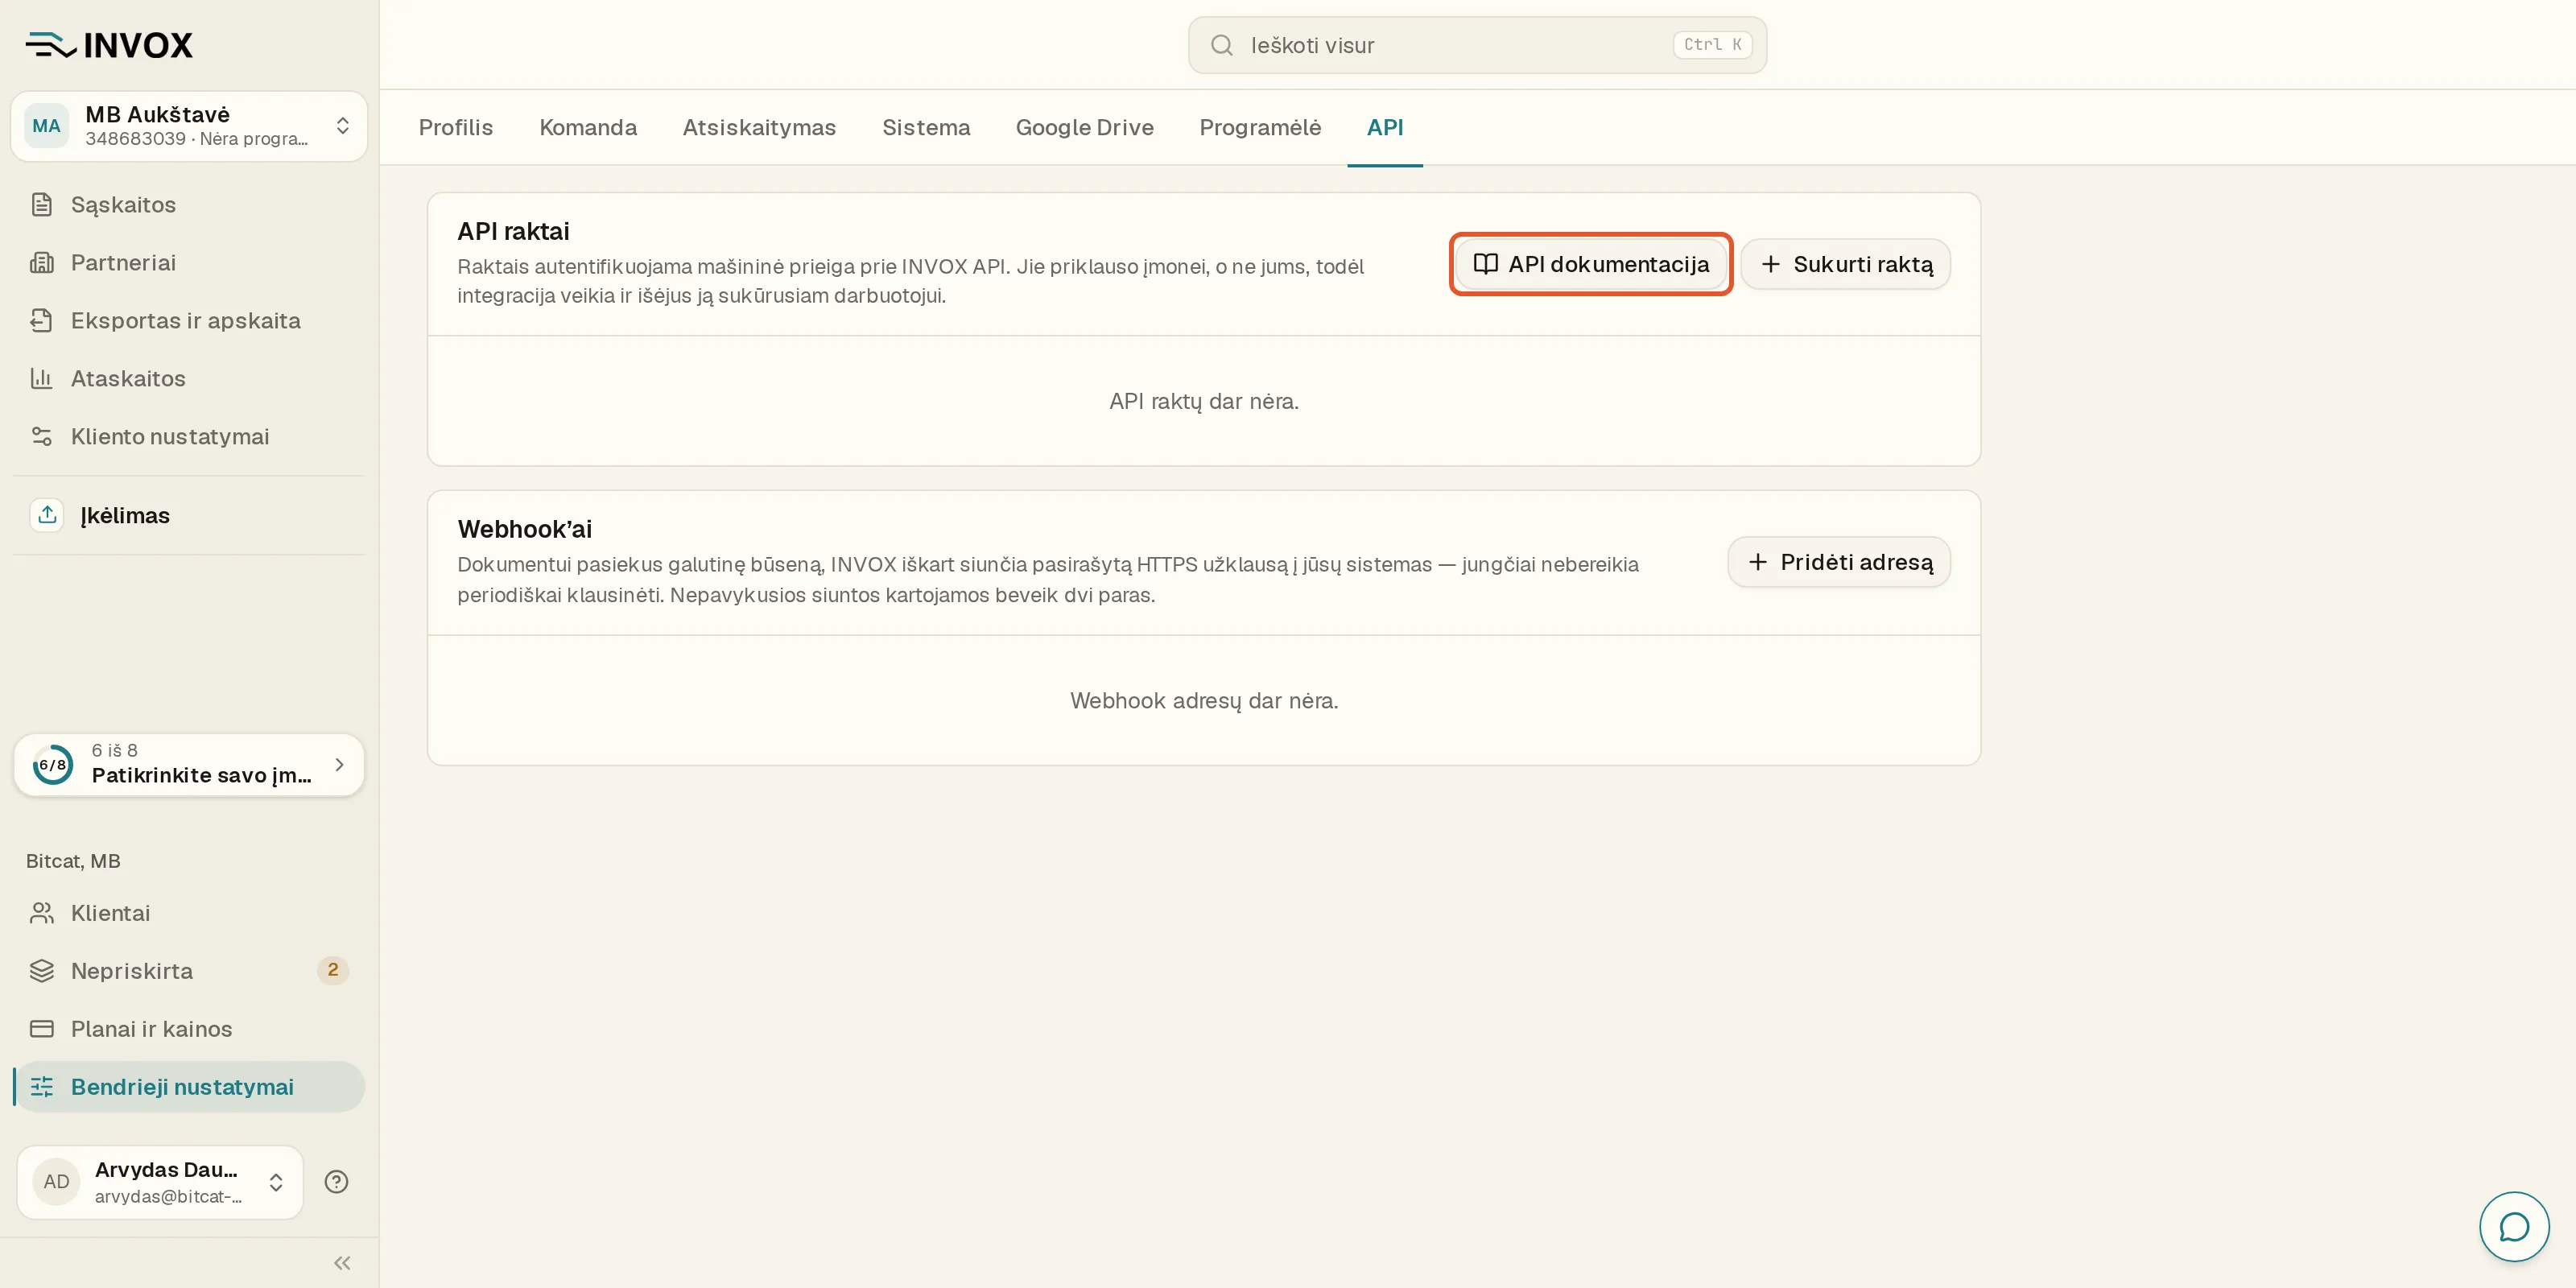Click the "API raktai" heading
This screenshot has height=1288, width=2576.
[x=513, y=231]
